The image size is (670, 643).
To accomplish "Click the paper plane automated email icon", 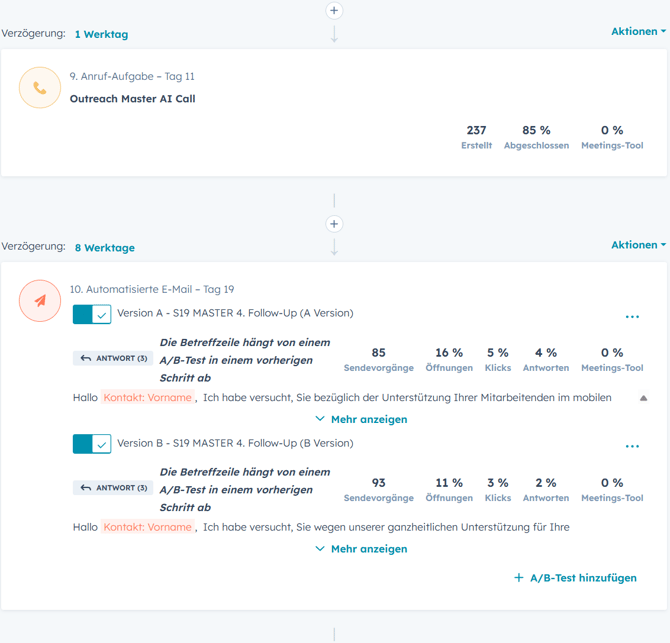I will [x=40, y=301].
